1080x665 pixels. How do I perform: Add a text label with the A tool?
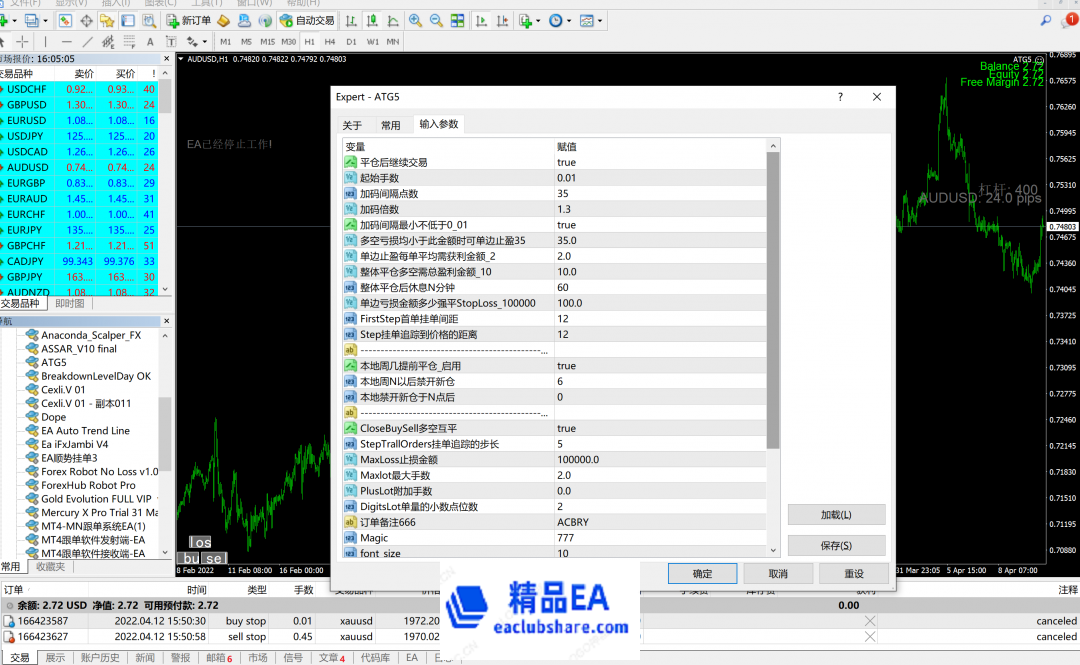(149, 41)
